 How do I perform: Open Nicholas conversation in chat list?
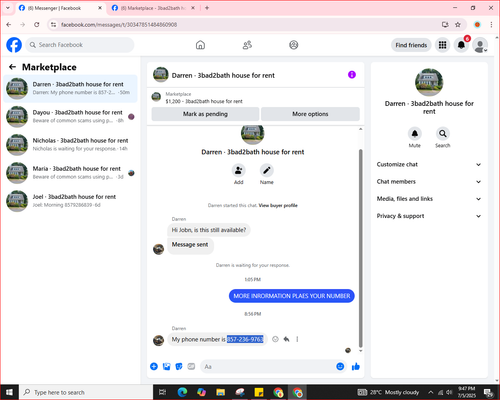coord(70,144)
